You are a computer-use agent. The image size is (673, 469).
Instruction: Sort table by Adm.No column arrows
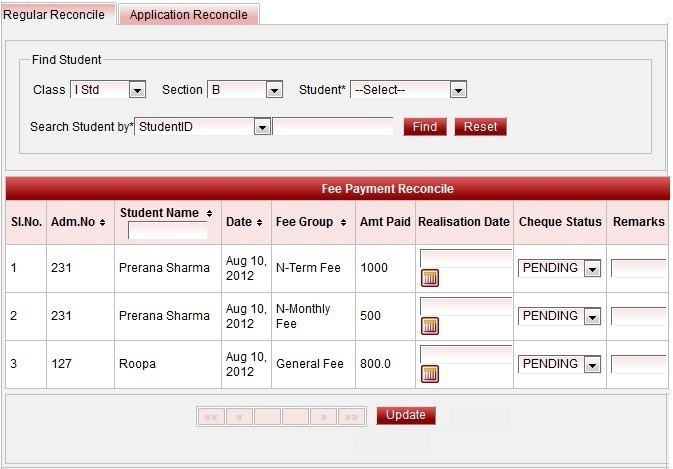[x=102, y=222]
